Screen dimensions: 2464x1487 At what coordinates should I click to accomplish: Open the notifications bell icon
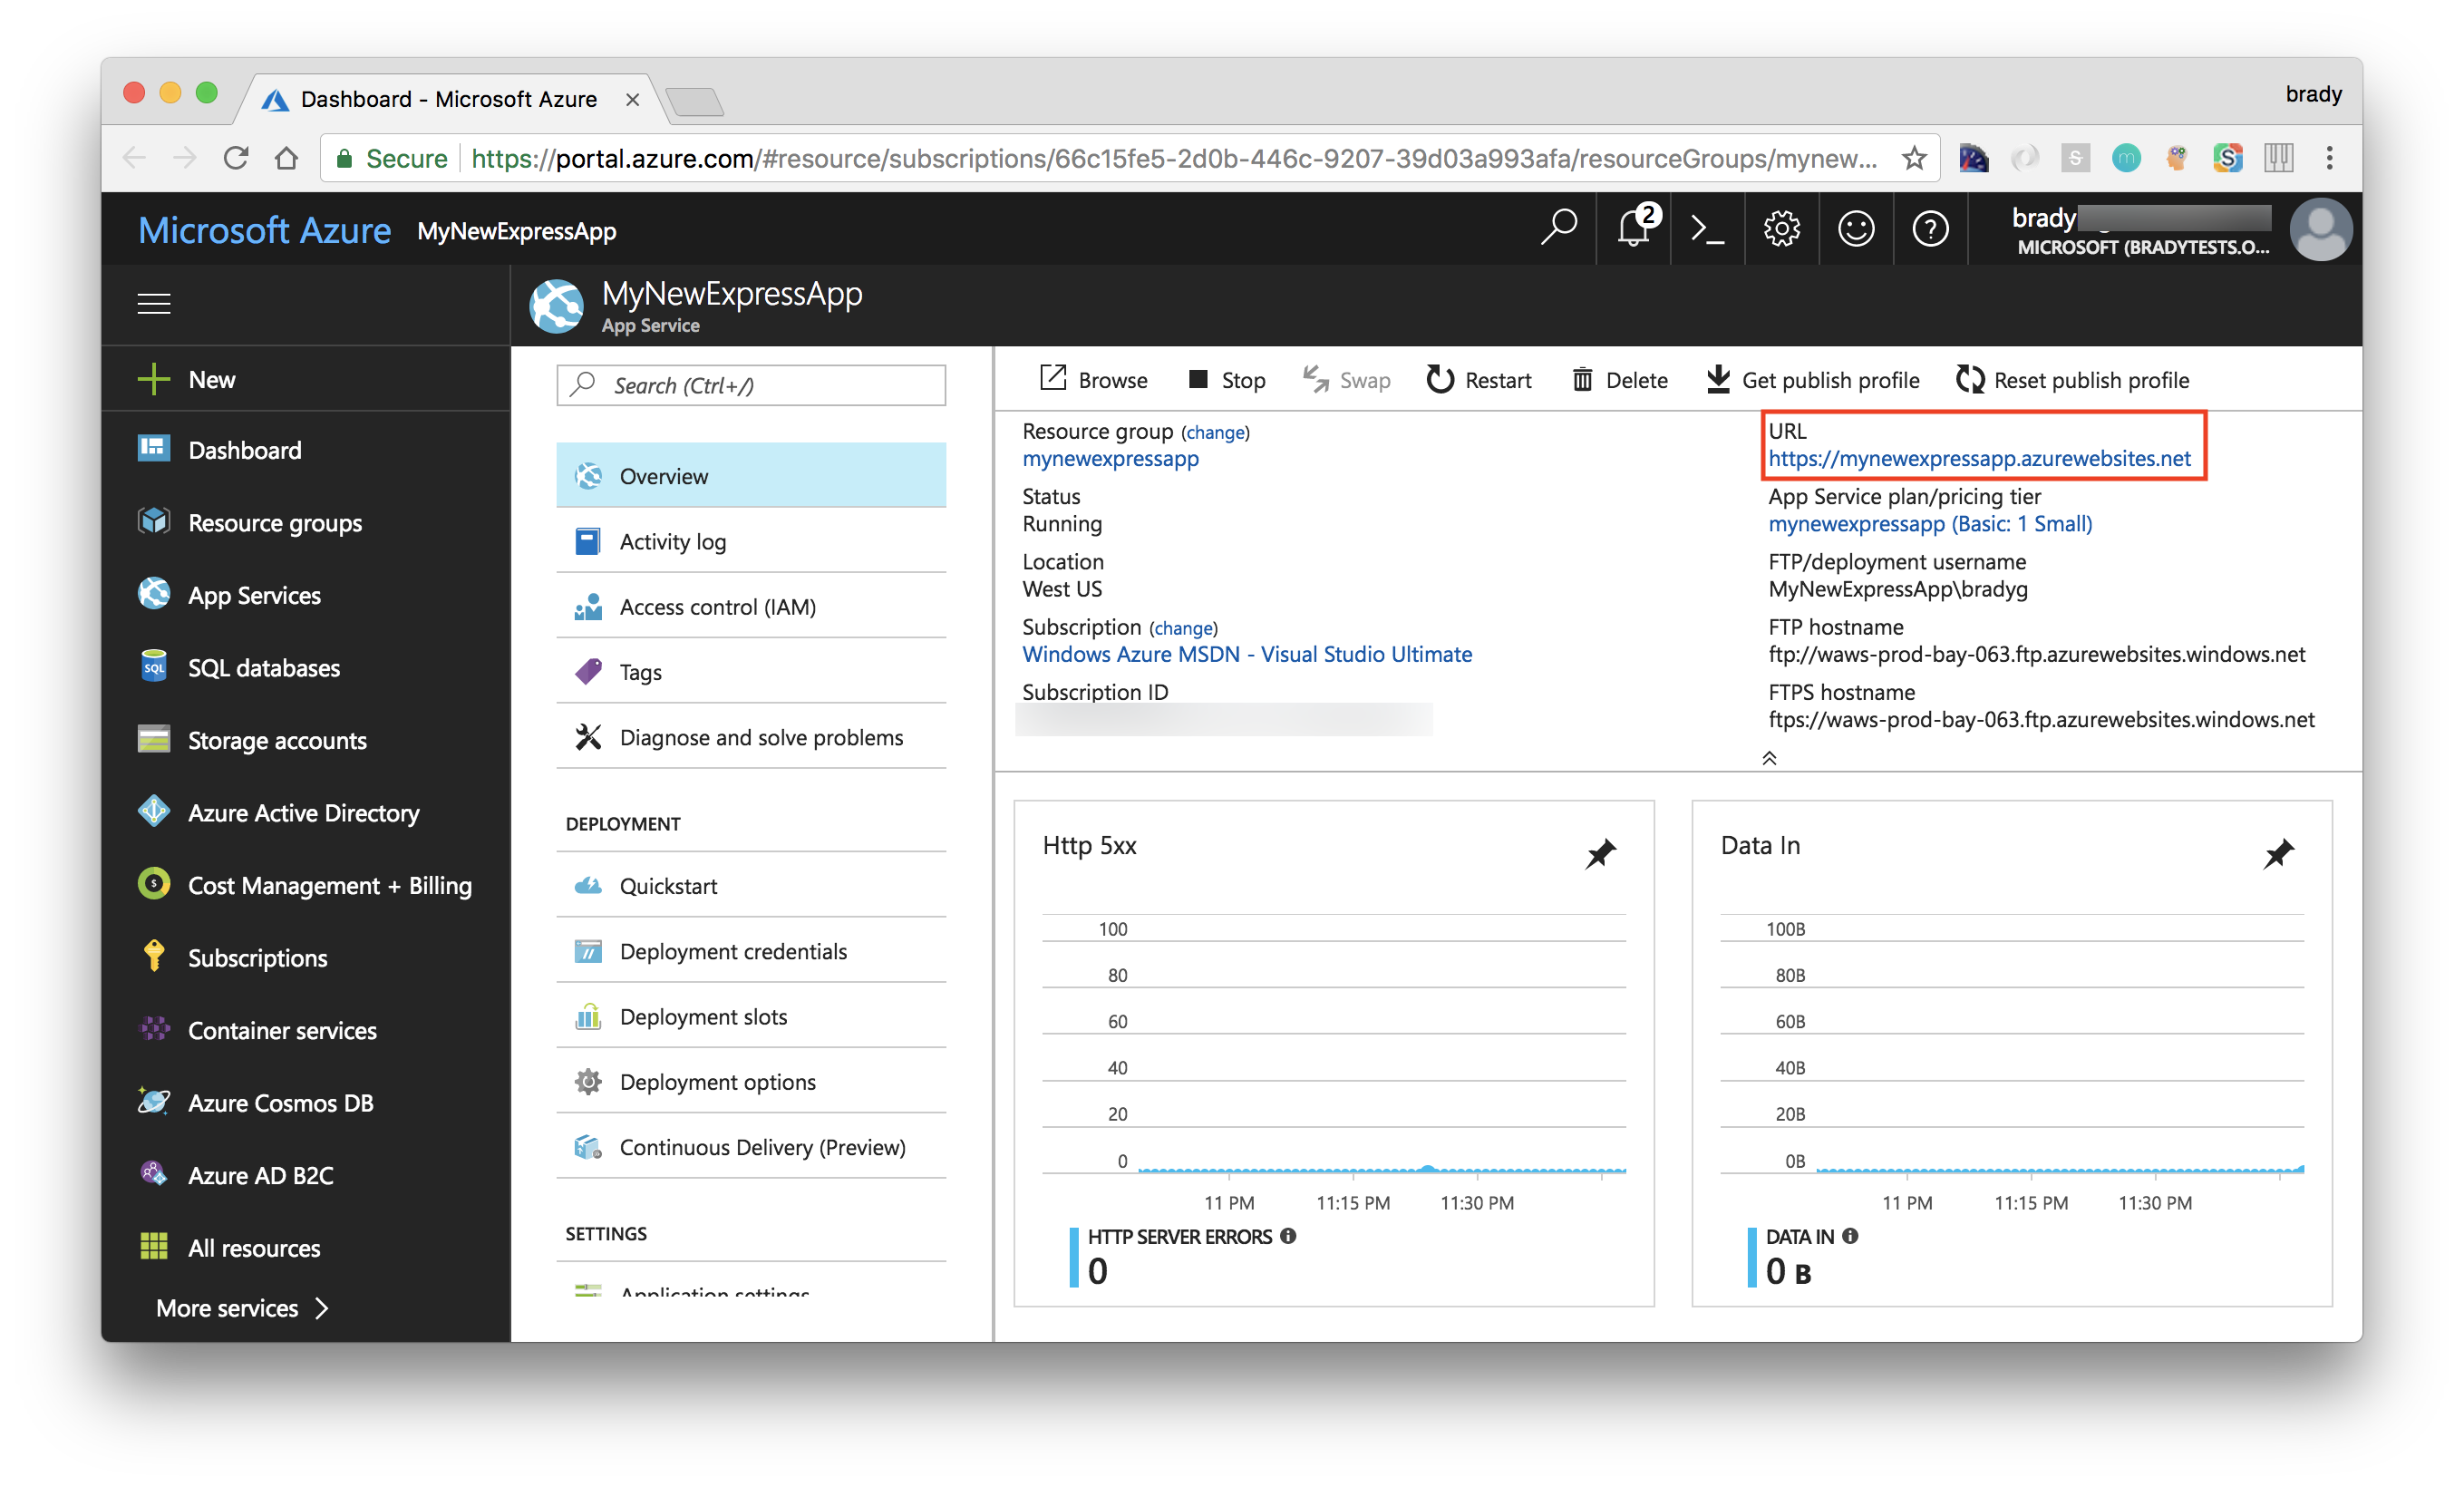click(x=1634, y=229)
